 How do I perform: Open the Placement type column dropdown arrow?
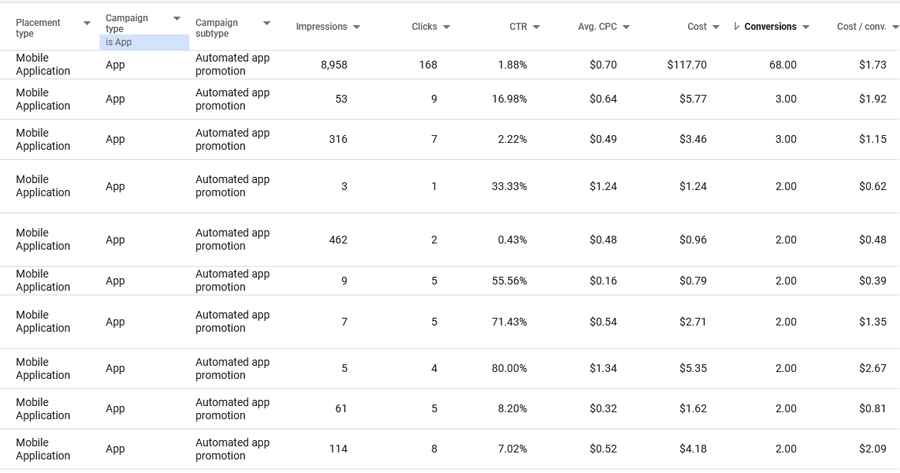coord(87,23)
